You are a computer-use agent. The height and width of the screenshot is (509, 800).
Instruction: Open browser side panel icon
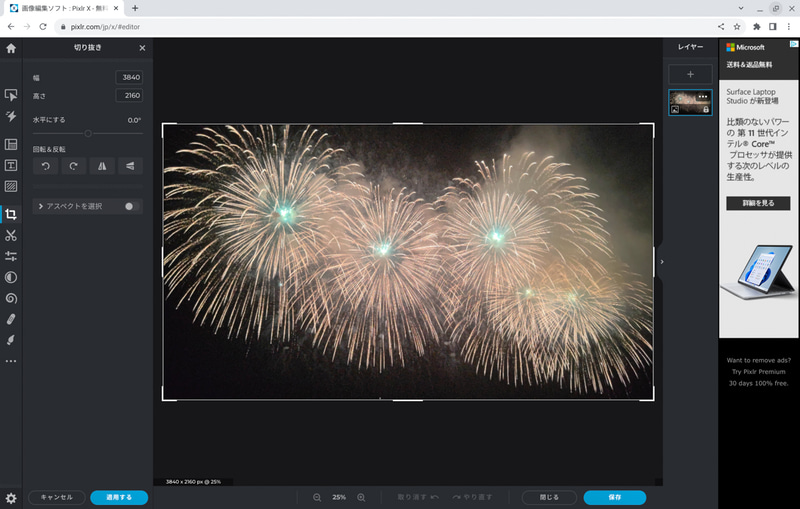tap(773, 27)
